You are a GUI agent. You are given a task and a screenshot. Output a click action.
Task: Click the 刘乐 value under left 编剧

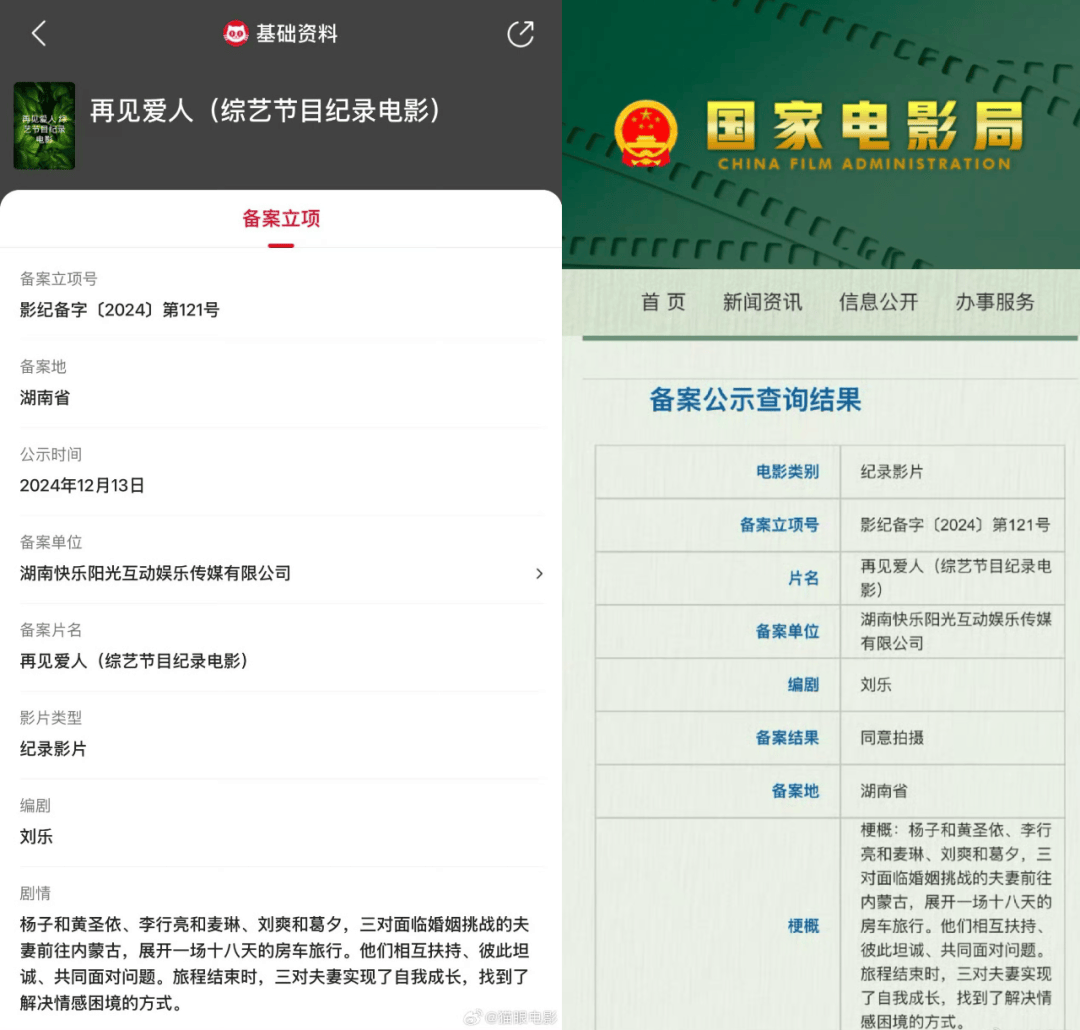37,836
